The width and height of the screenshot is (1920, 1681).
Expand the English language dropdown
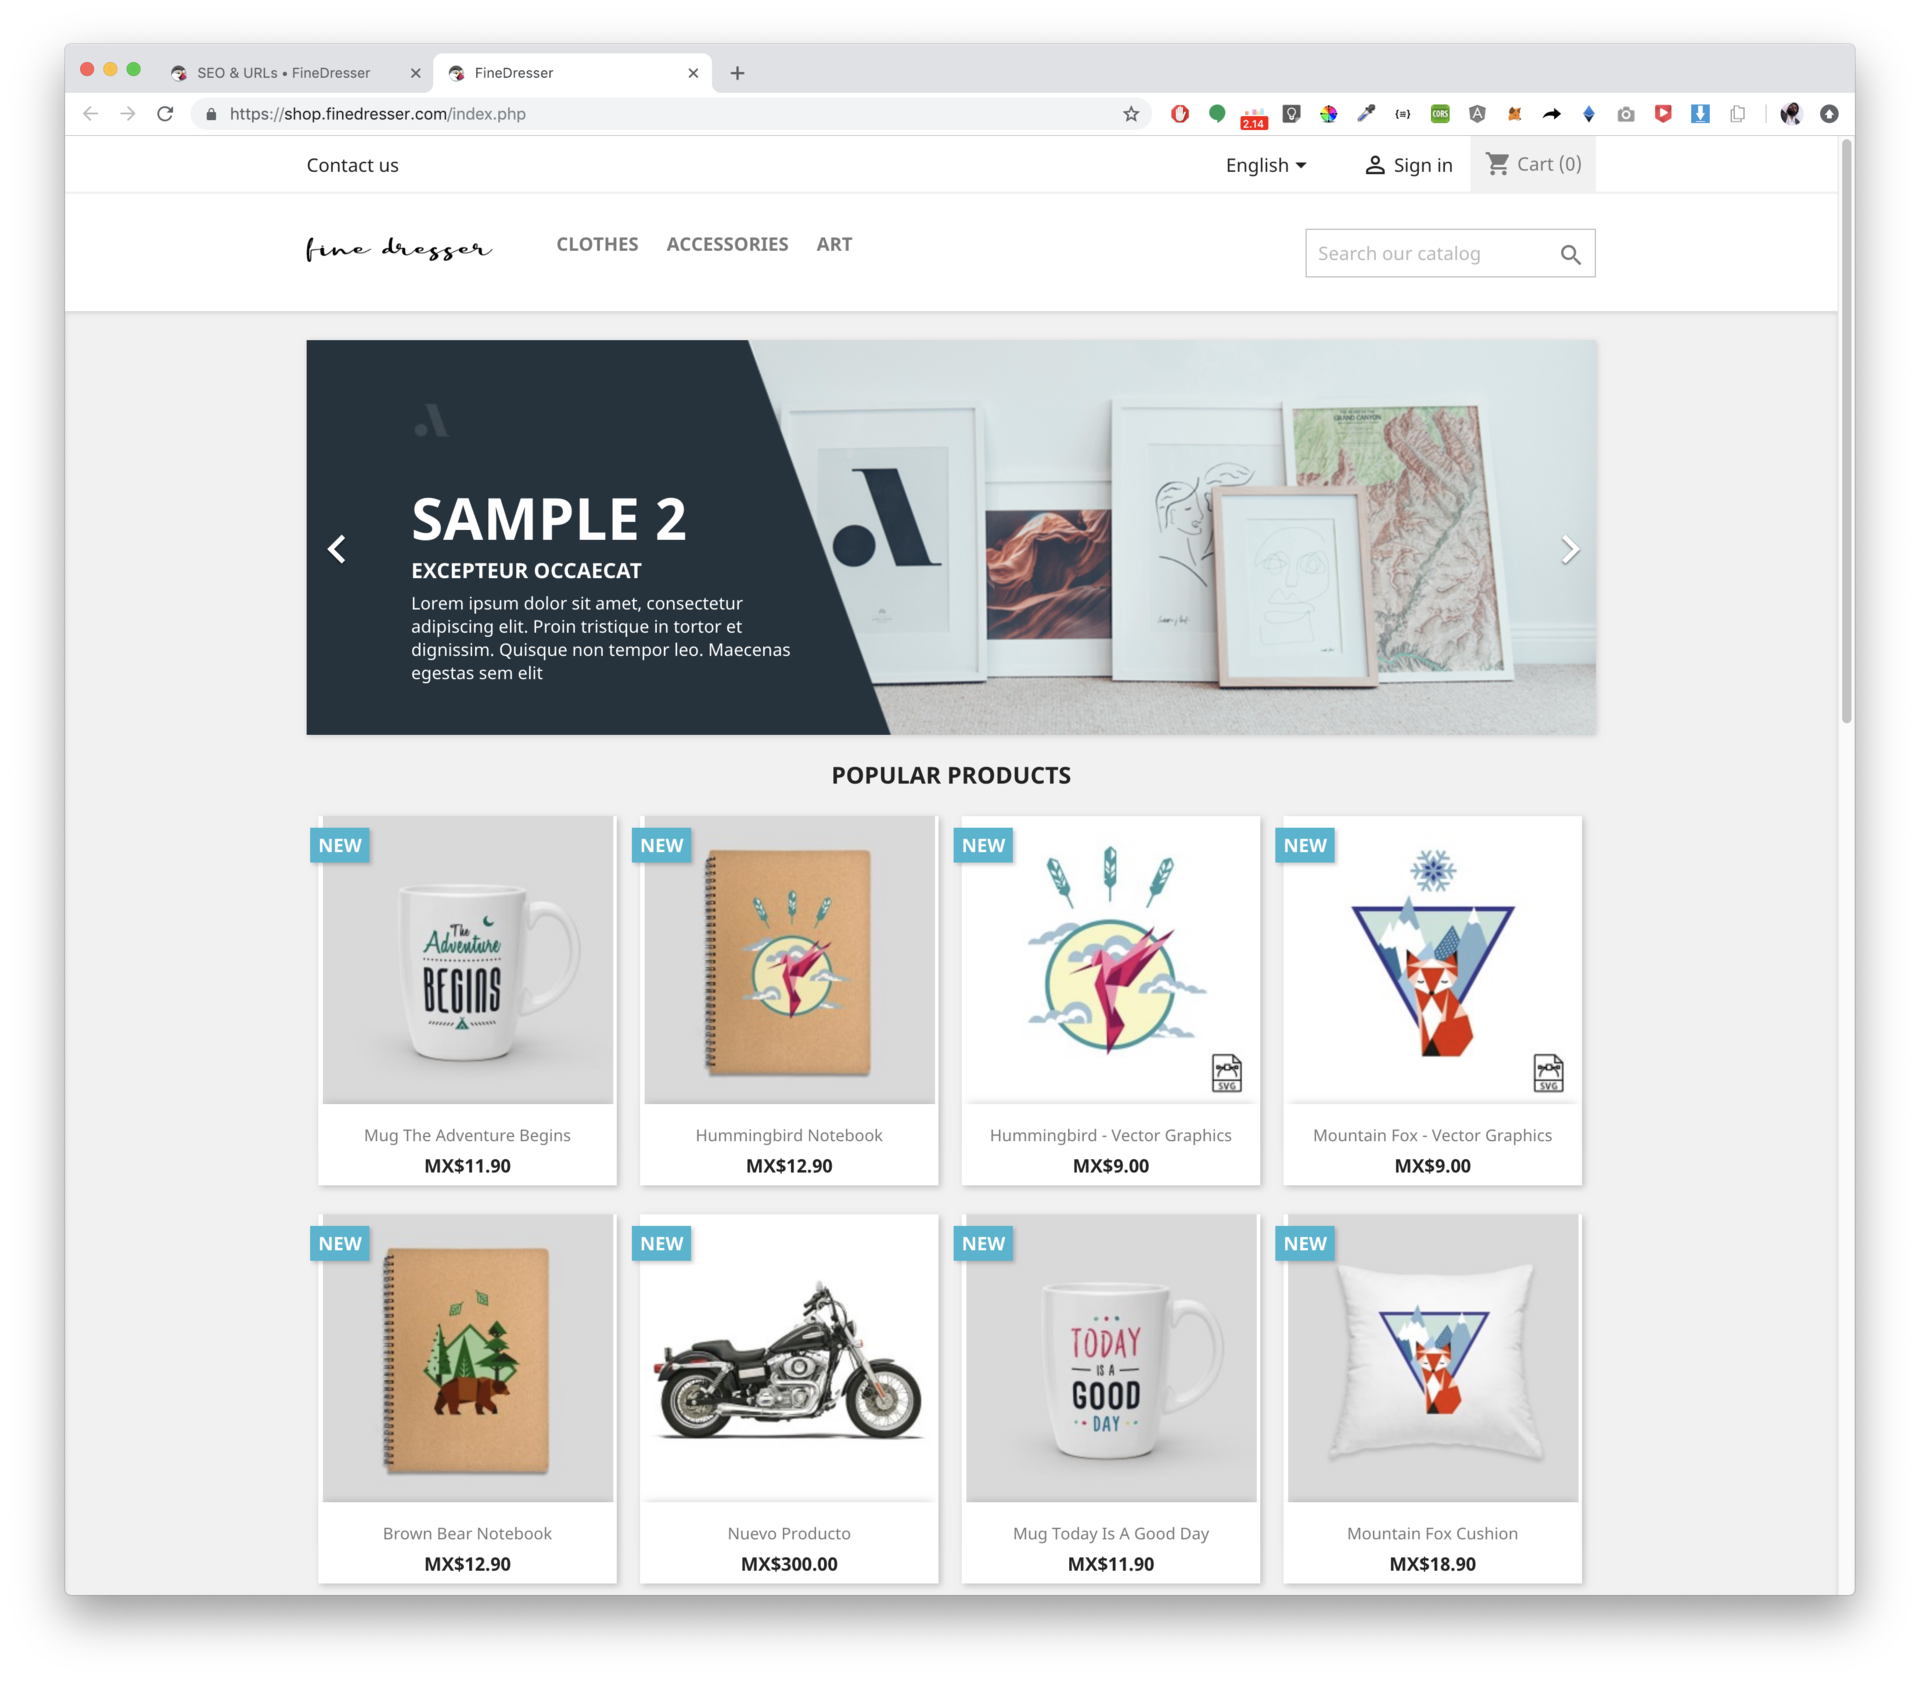(x=1266, y=165)
